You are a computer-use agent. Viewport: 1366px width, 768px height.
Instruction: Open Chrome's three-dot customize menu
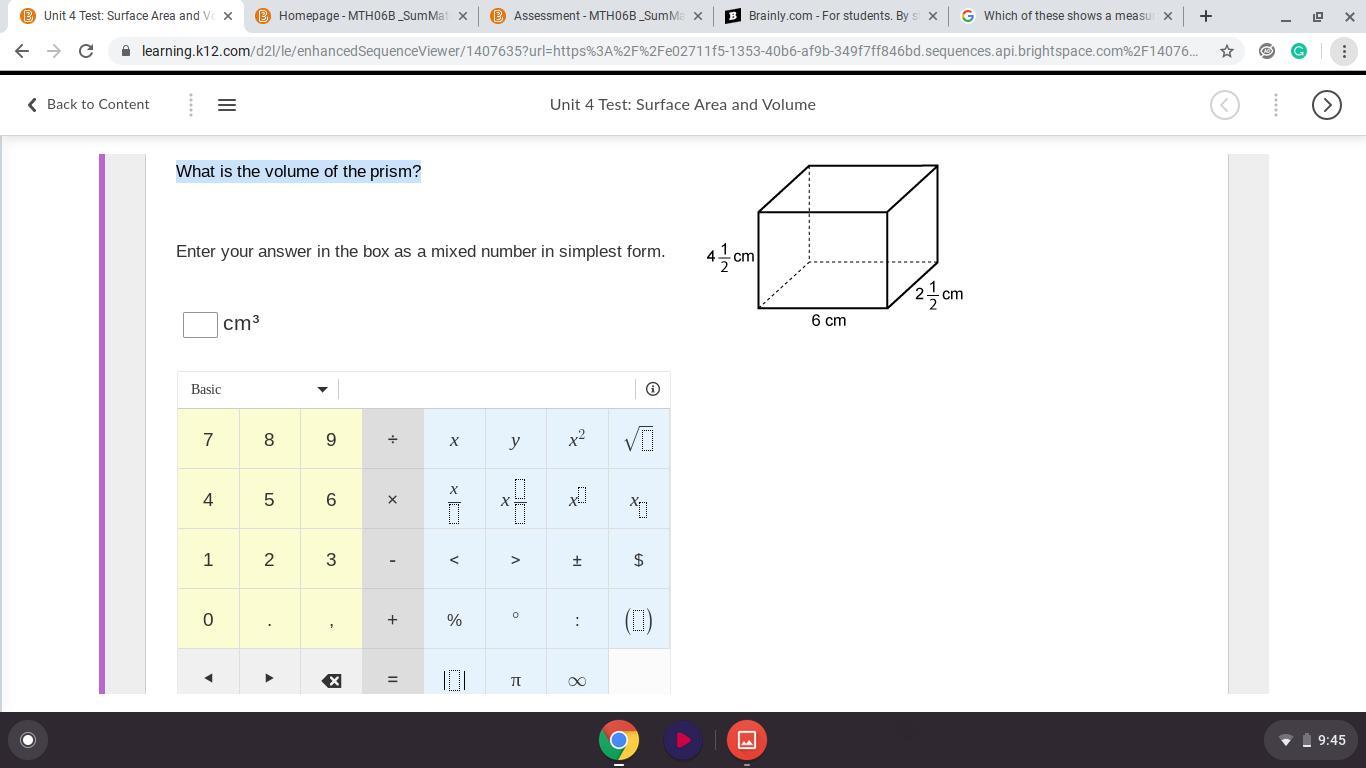click(1345, 51)
